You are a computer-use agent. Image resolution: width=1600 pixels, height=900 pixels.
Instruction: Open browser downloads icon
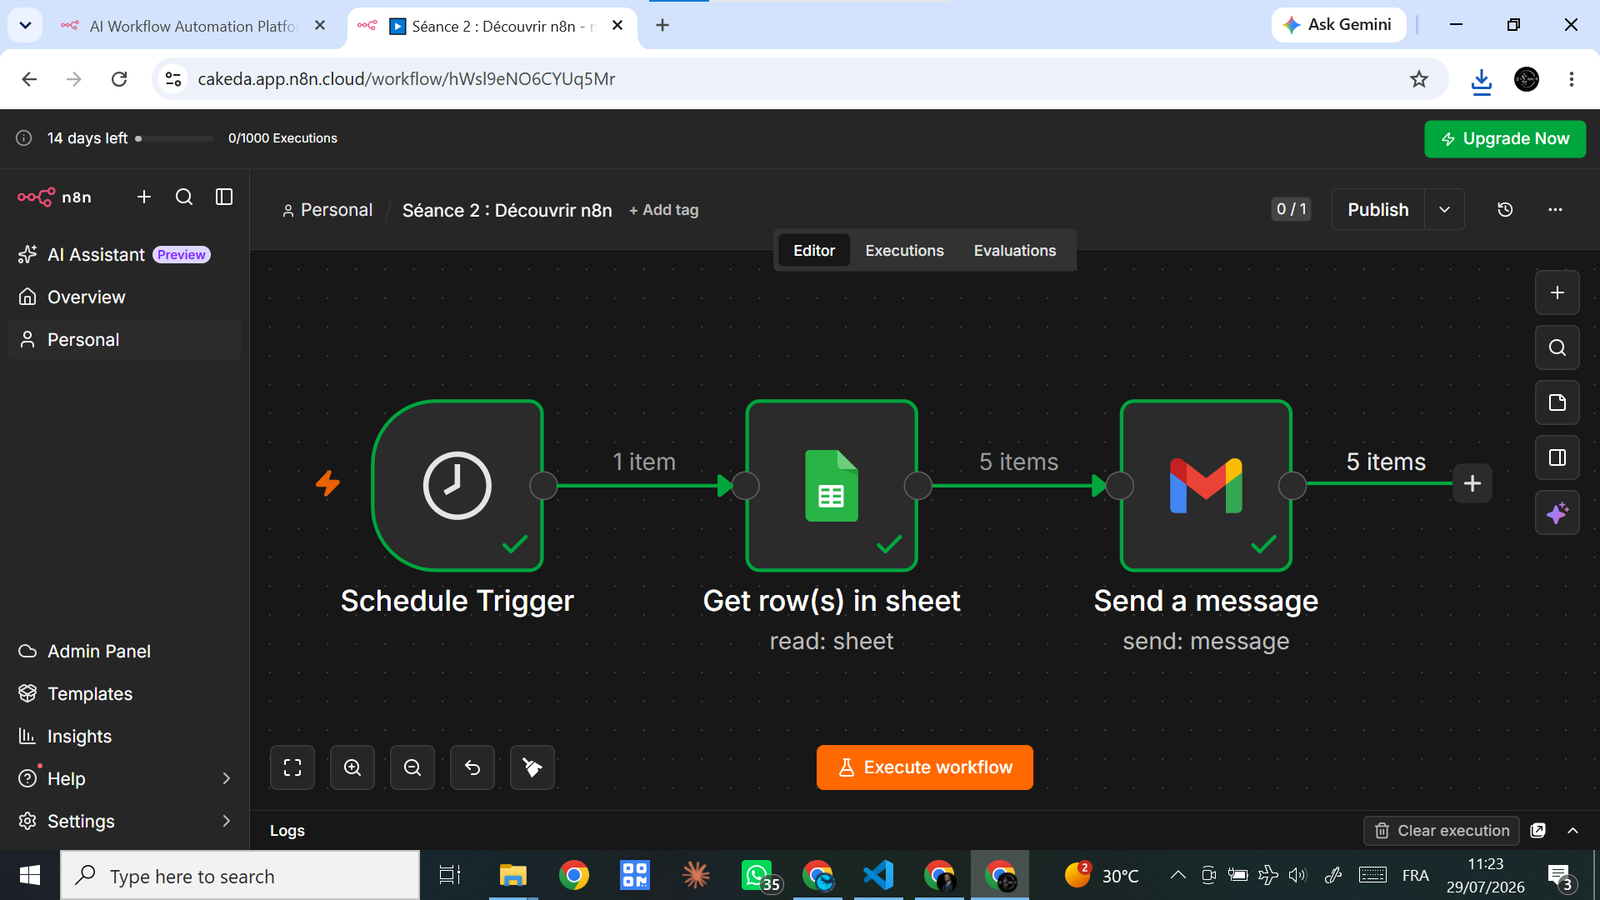1481,80
